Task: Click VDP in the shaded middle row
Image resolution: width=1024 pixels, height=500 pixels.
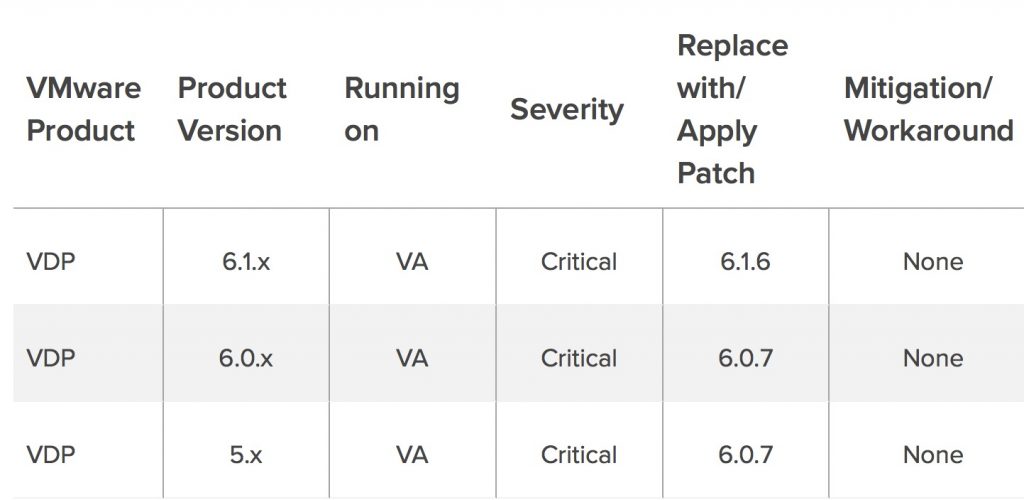Action: click(x=51, y=358)
